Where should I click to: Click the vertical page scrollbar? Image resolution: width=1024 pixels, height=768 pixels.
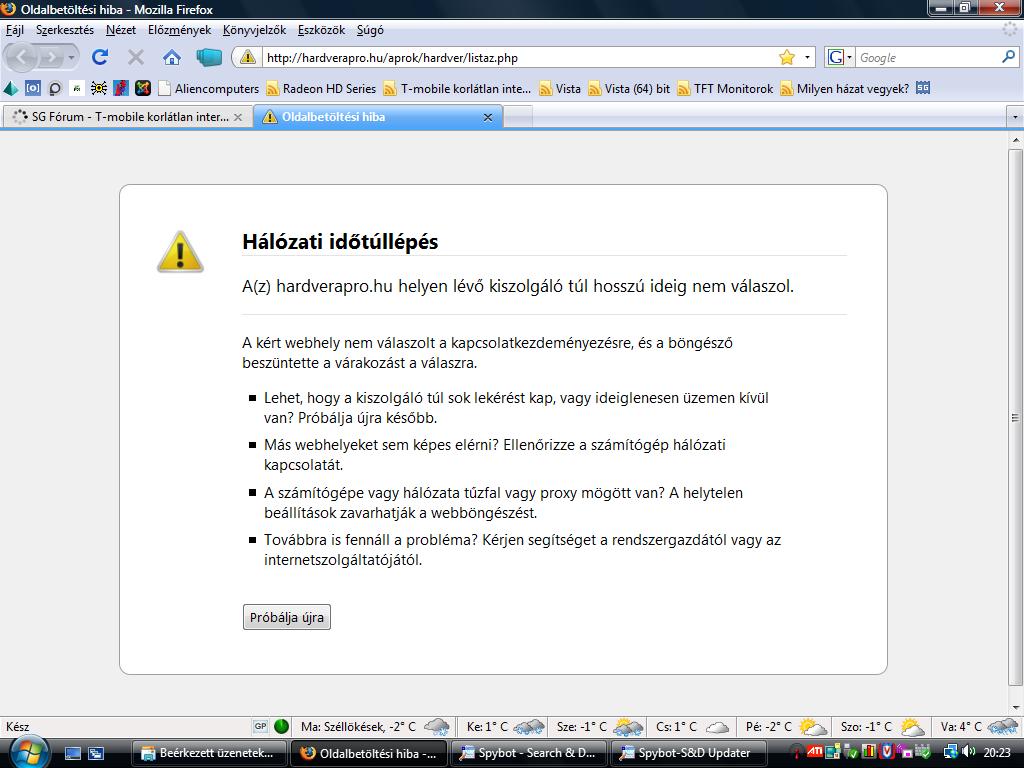[1015, 417]
